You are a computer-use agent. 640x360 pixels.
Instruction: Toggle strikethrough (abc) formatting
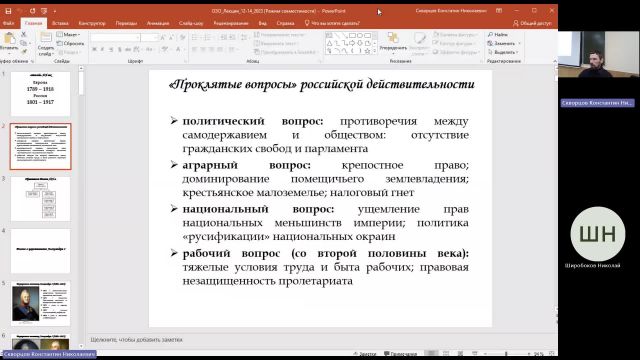[x=128, y=49]
